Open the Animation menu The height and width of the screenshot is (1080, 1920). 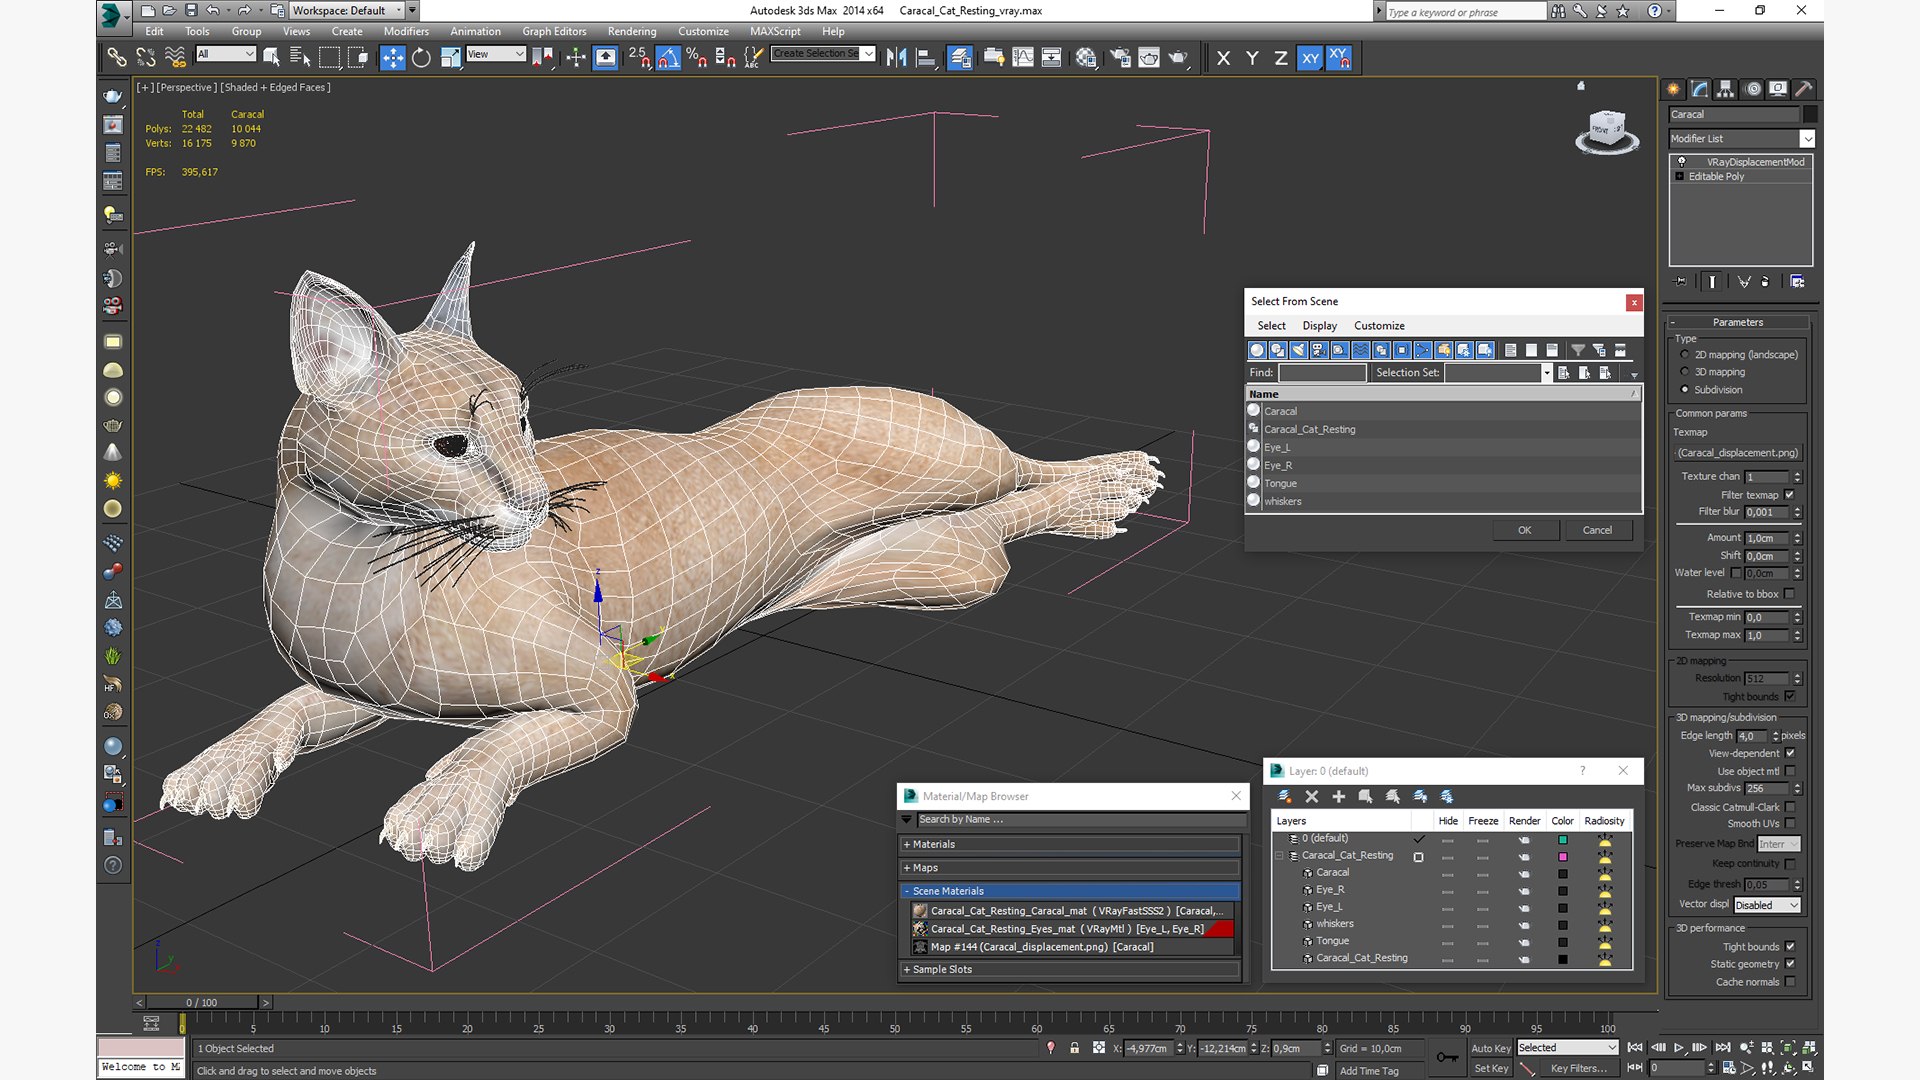[475, 31]
